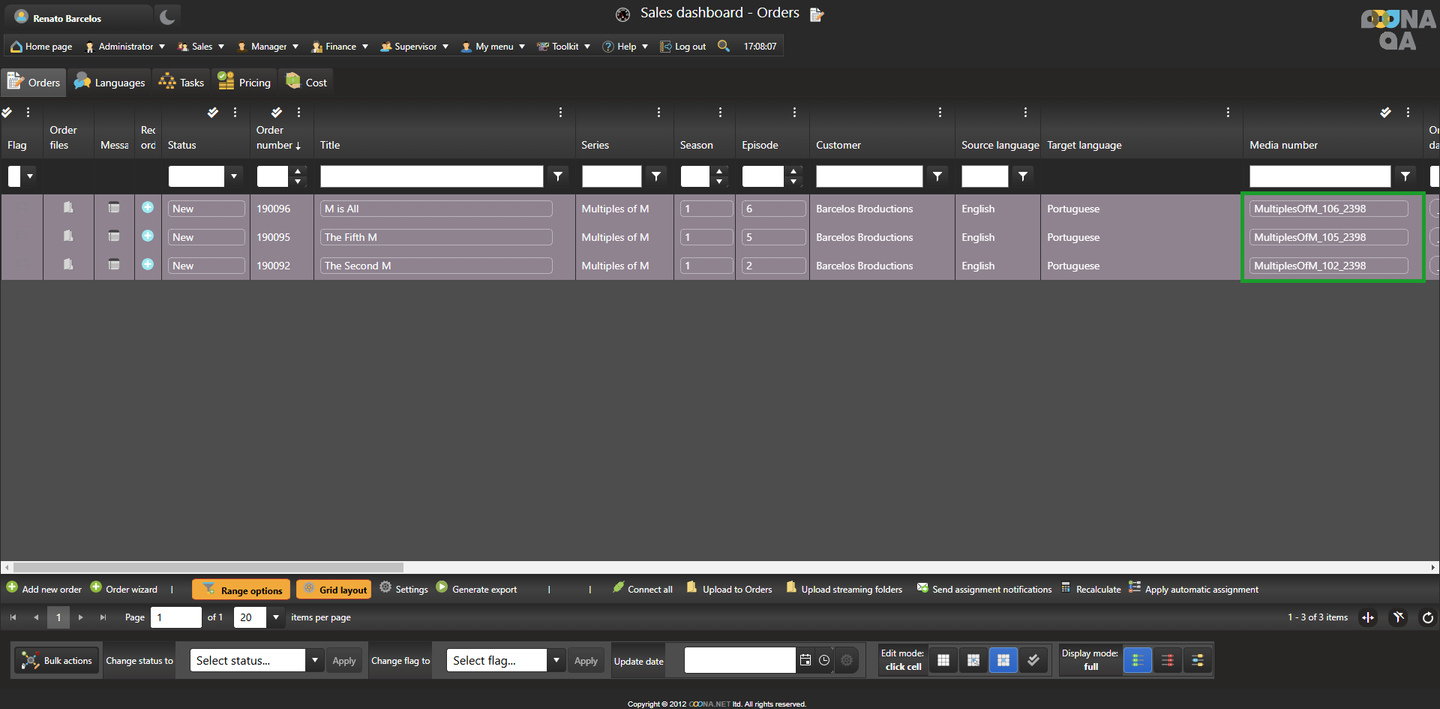Click the refresh icon in the pager bar
This screenshot has width=1440, height=709.
[1427, 618]
